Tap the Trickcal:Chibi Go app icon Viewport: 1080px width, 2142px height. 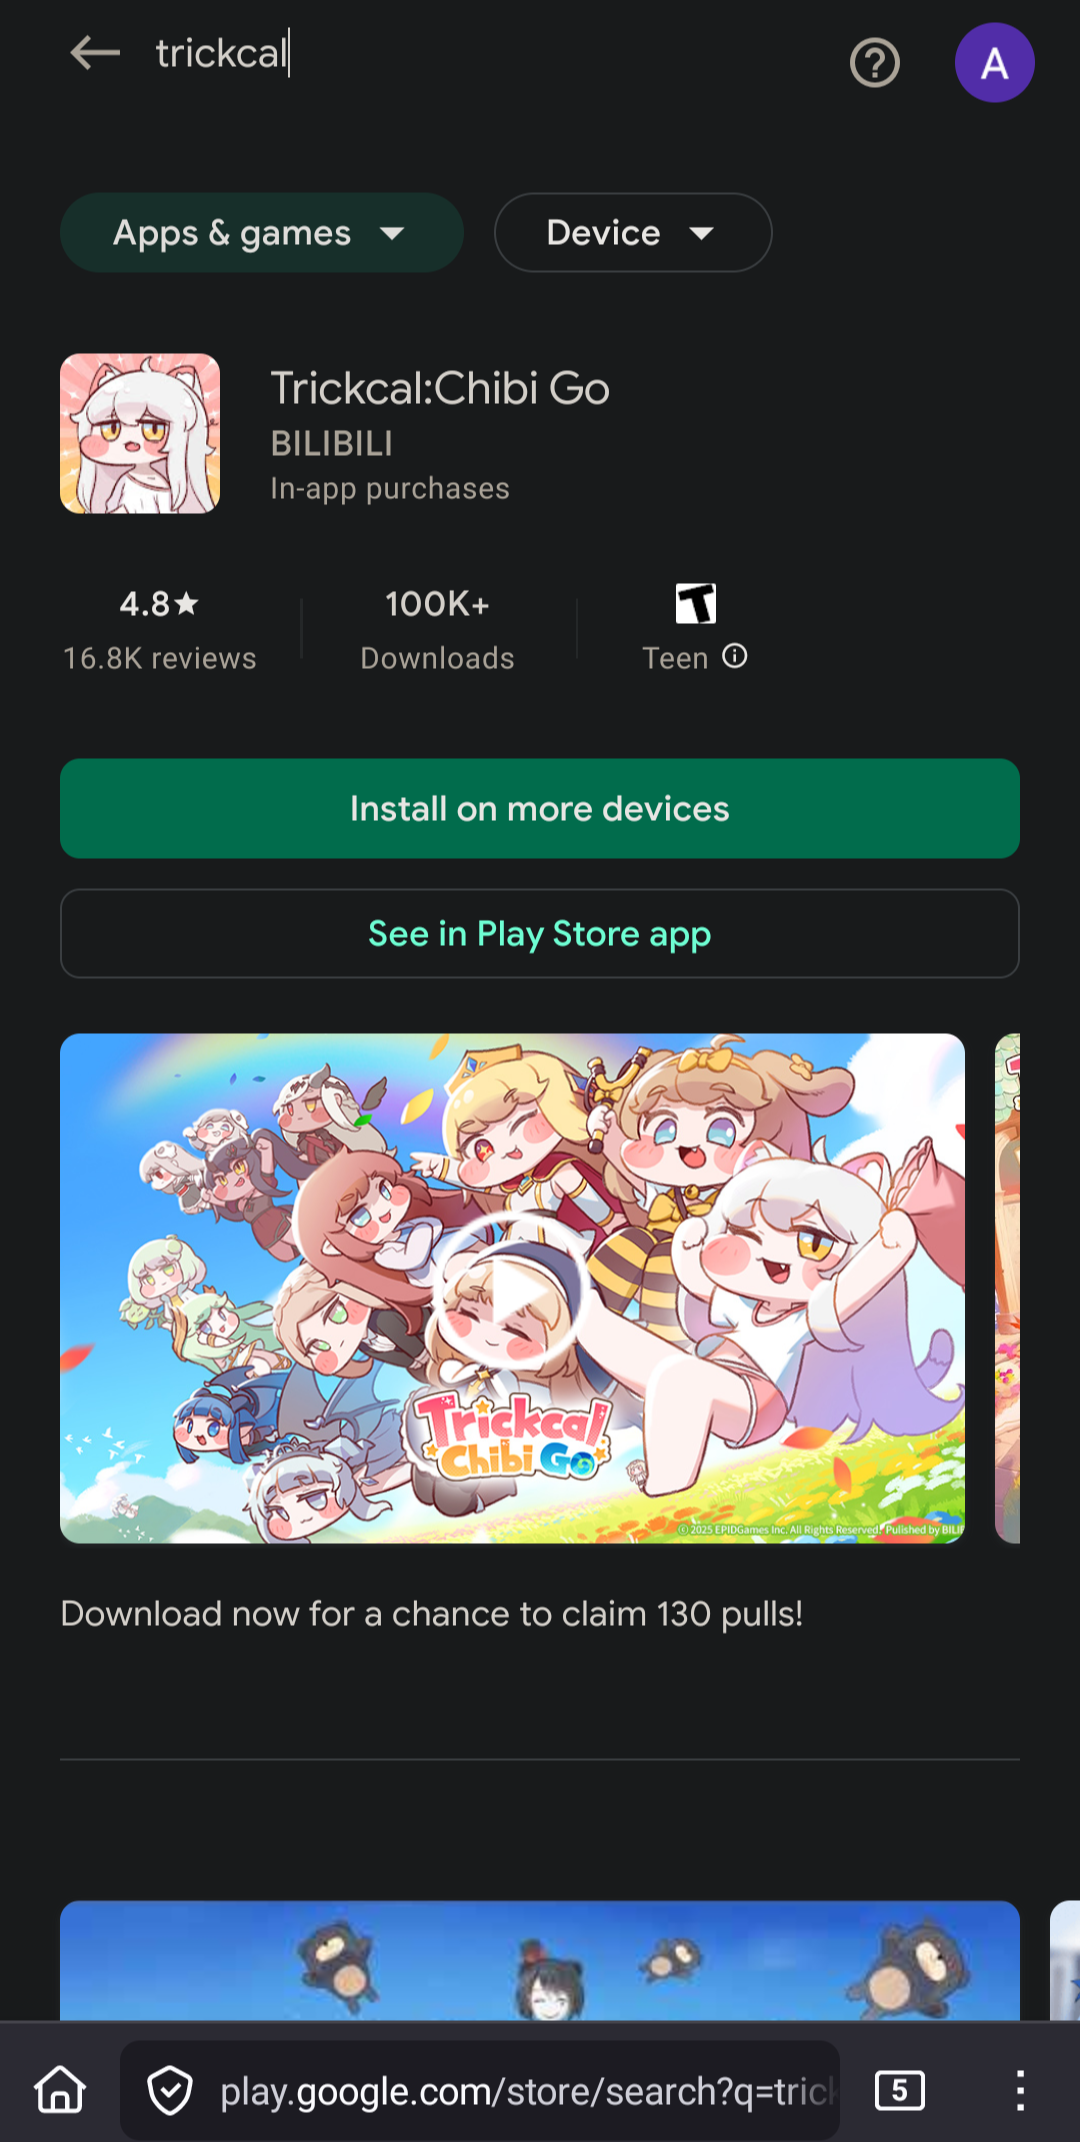pyautogui.click(x=140, y=433)
